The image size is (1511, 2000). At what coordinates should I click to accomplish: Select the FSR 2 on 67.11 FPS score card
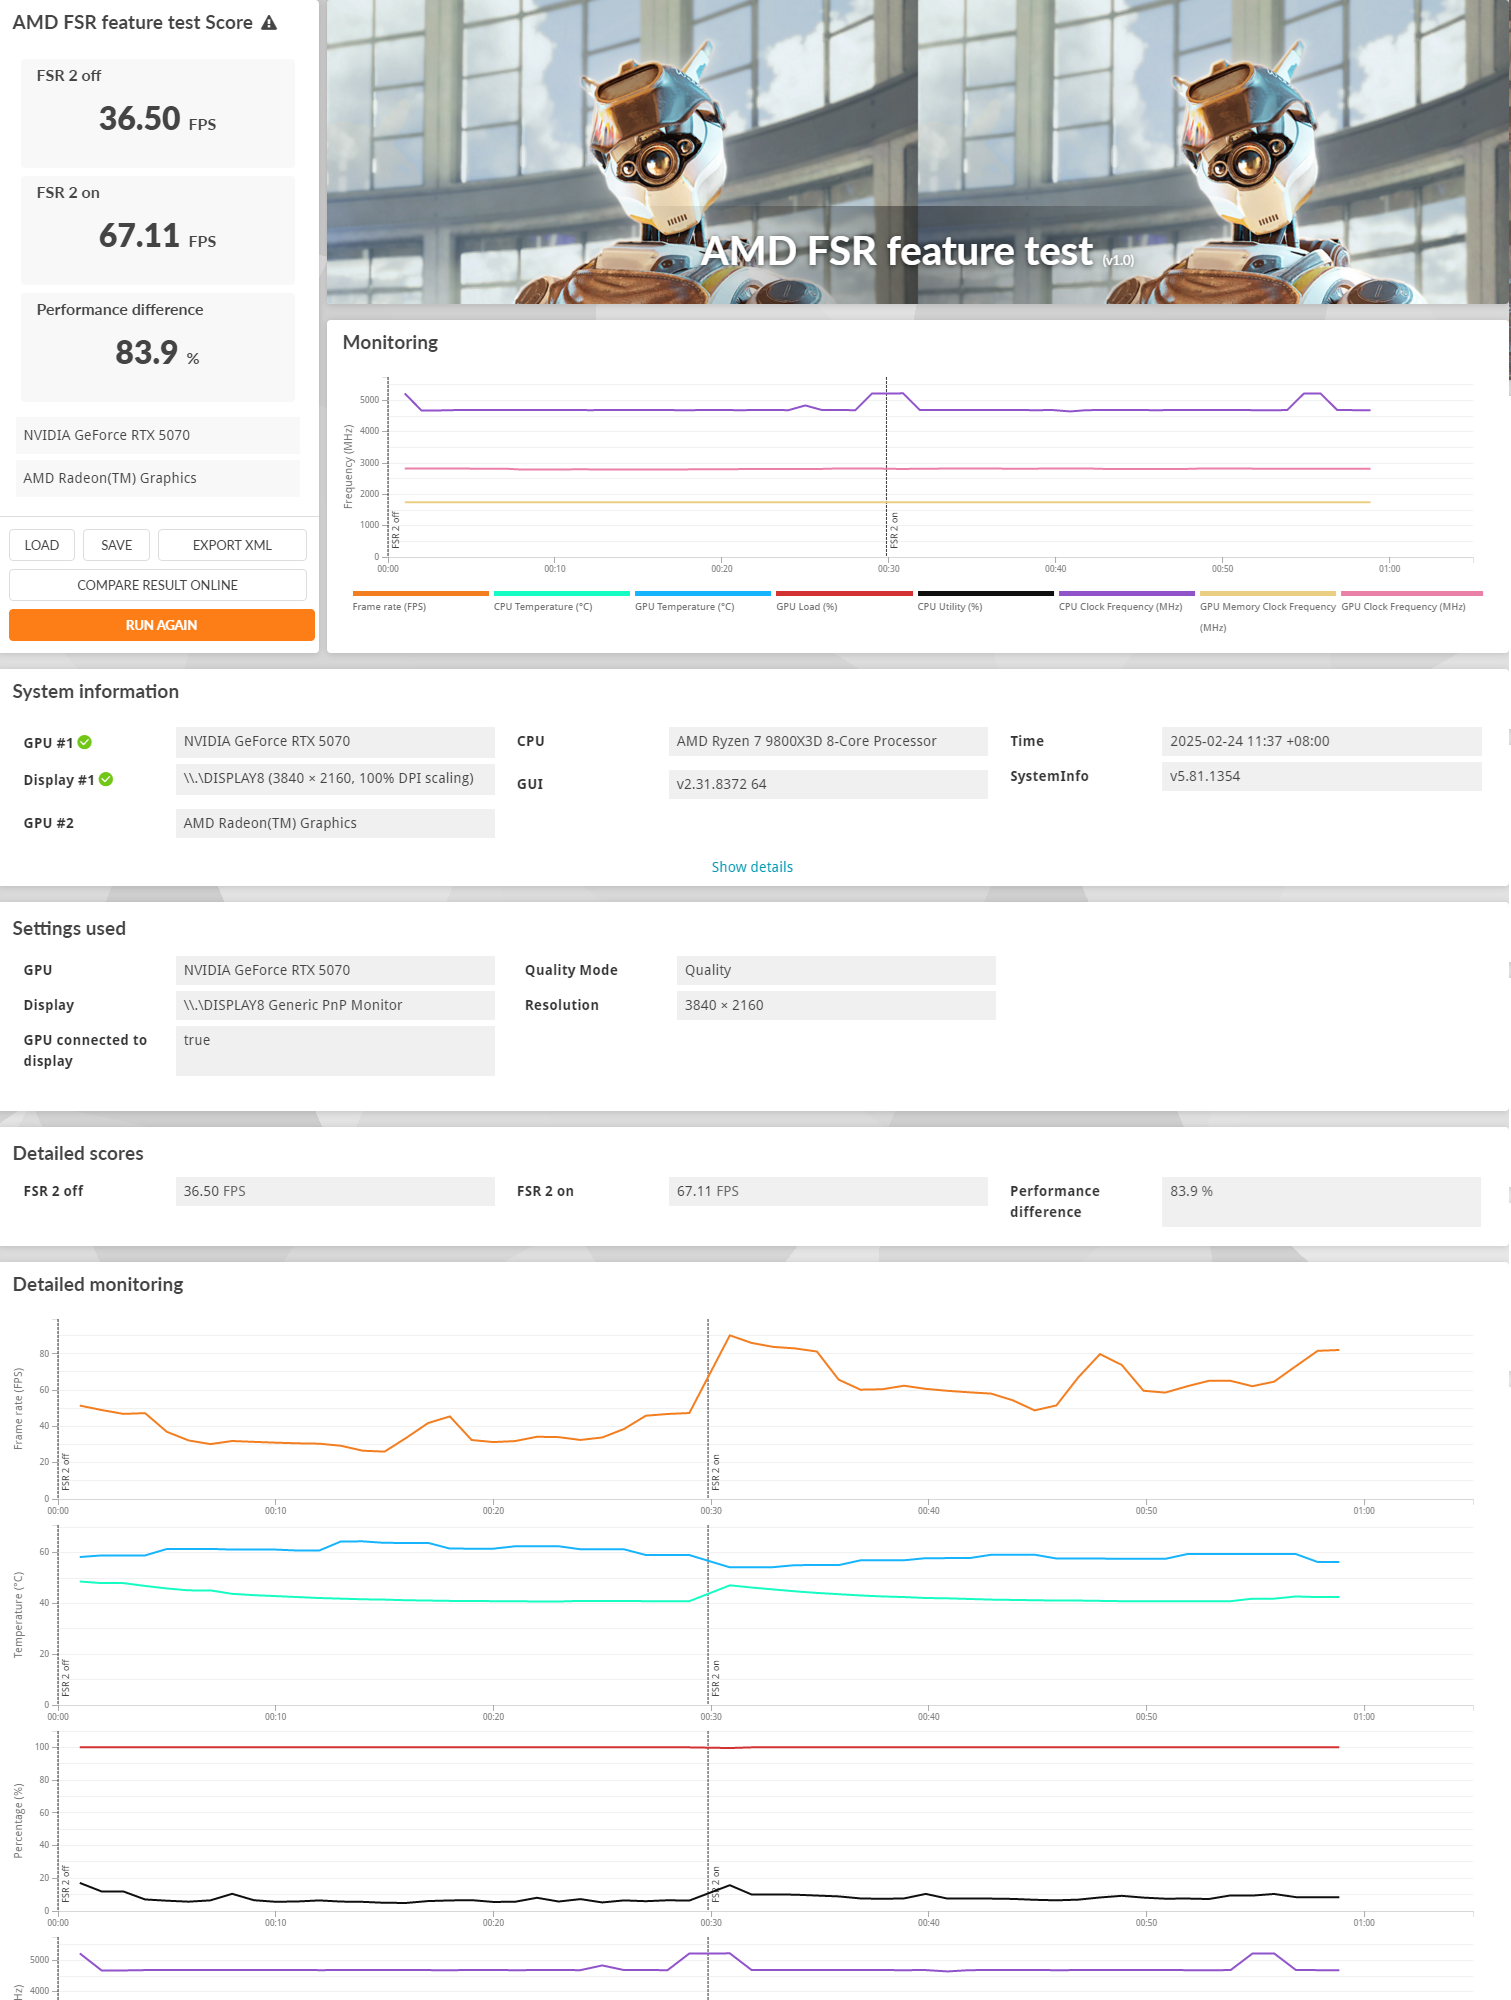[x=158, y=230]
